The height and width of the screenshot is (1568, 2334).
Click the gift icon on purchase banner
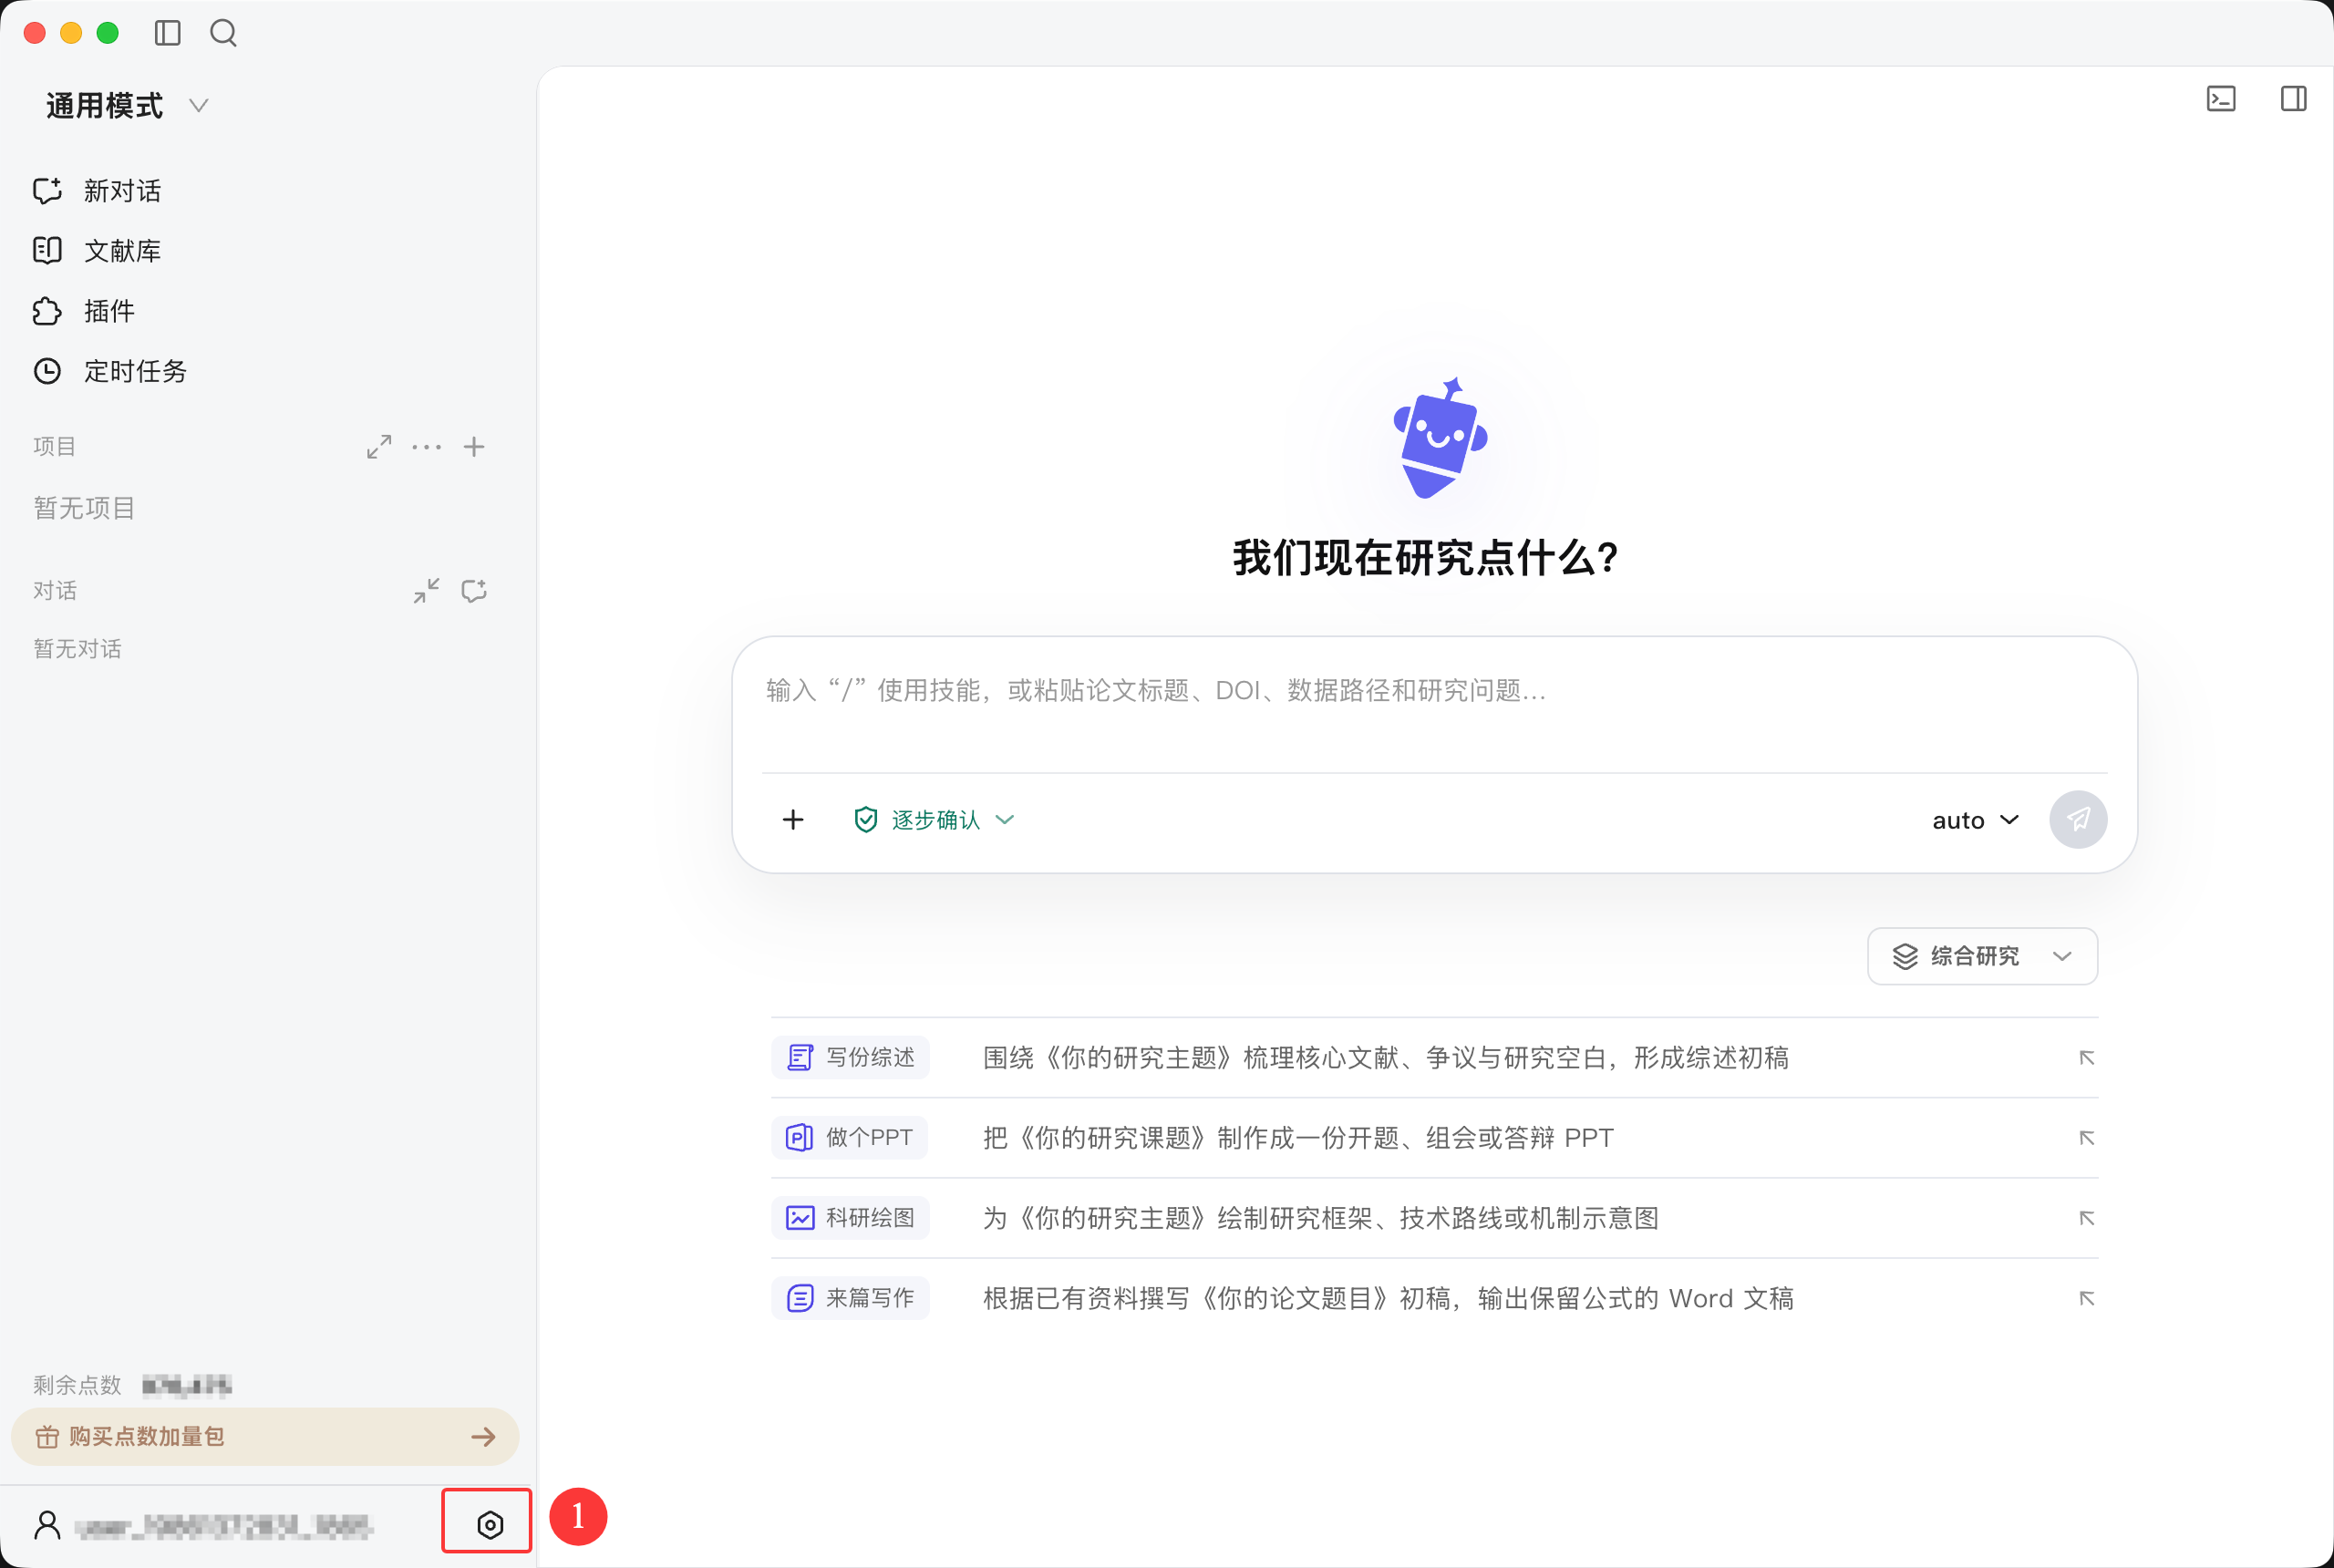(x=47, y=1437)
